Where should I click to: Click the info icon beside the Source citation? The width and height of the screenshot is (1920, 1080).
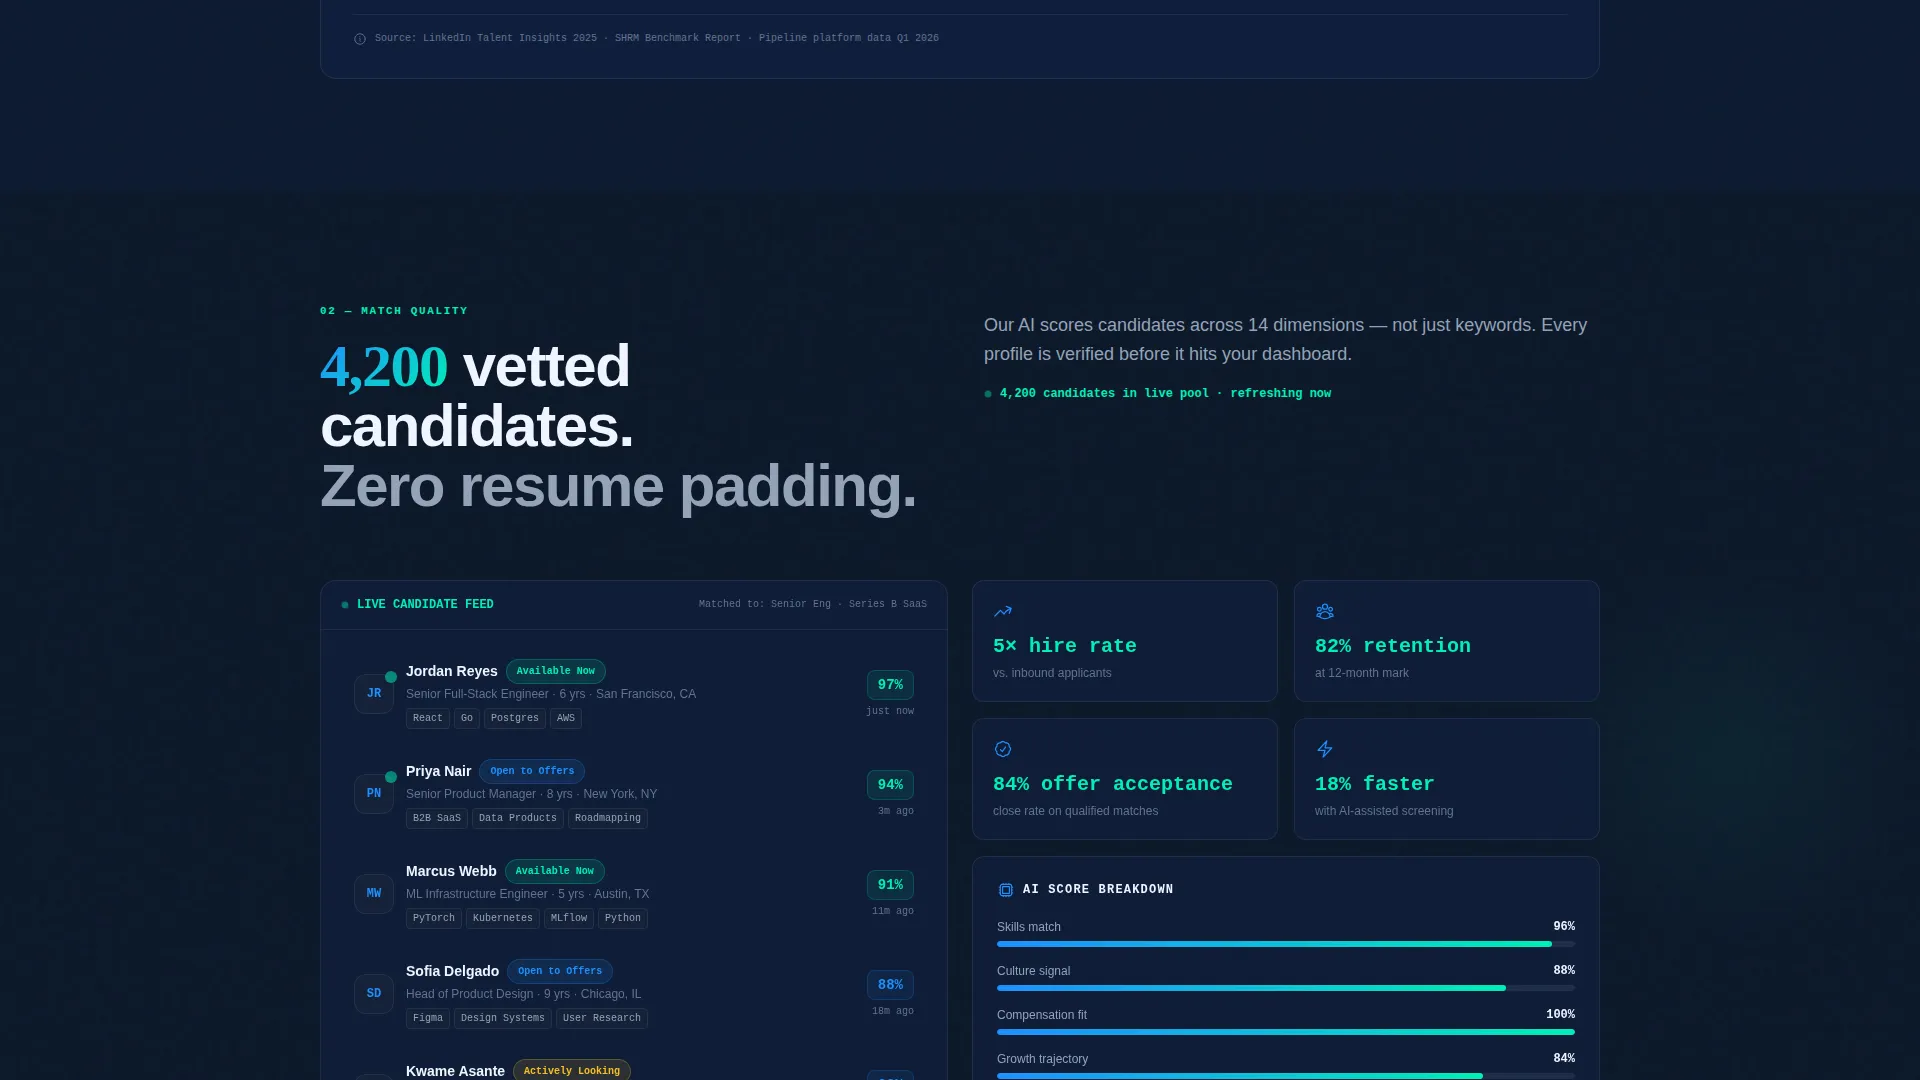360,39
